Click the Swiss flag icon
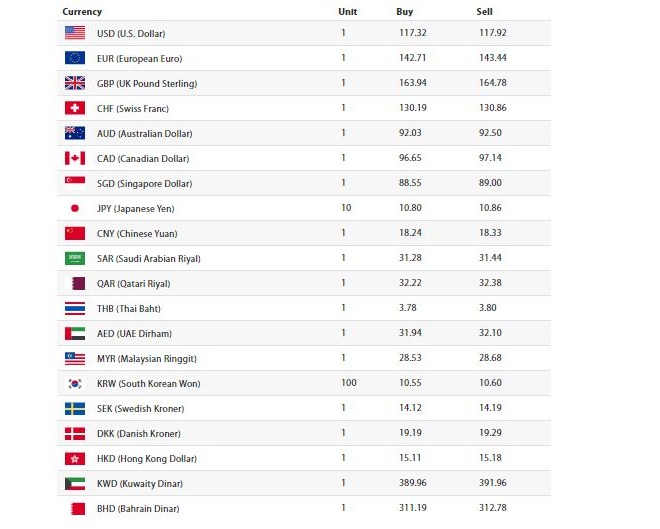The height and width of the screenshot is (529, 660). (x=75, y=108)
